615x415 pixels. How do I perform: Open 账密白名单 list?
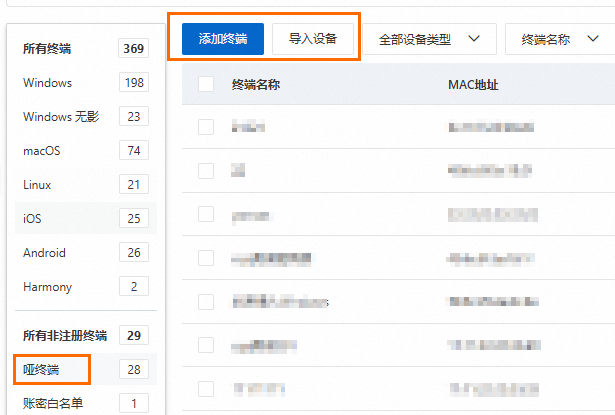click(x=54, y=404)
